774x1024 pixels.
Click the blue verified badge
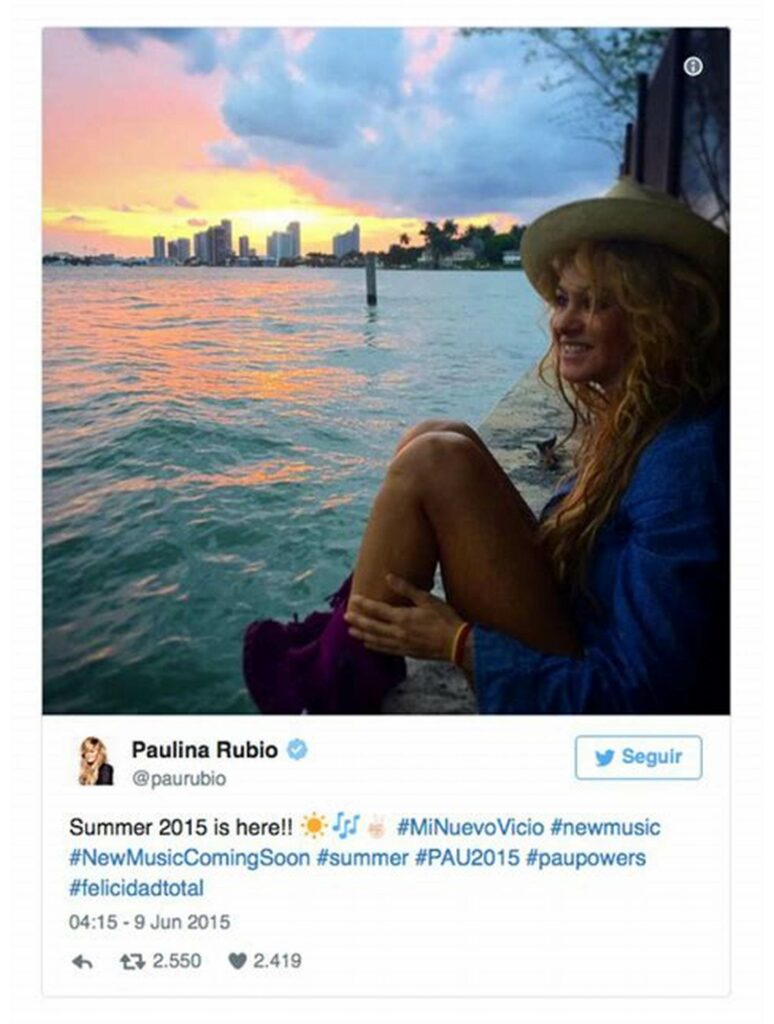tap(298, 750)
